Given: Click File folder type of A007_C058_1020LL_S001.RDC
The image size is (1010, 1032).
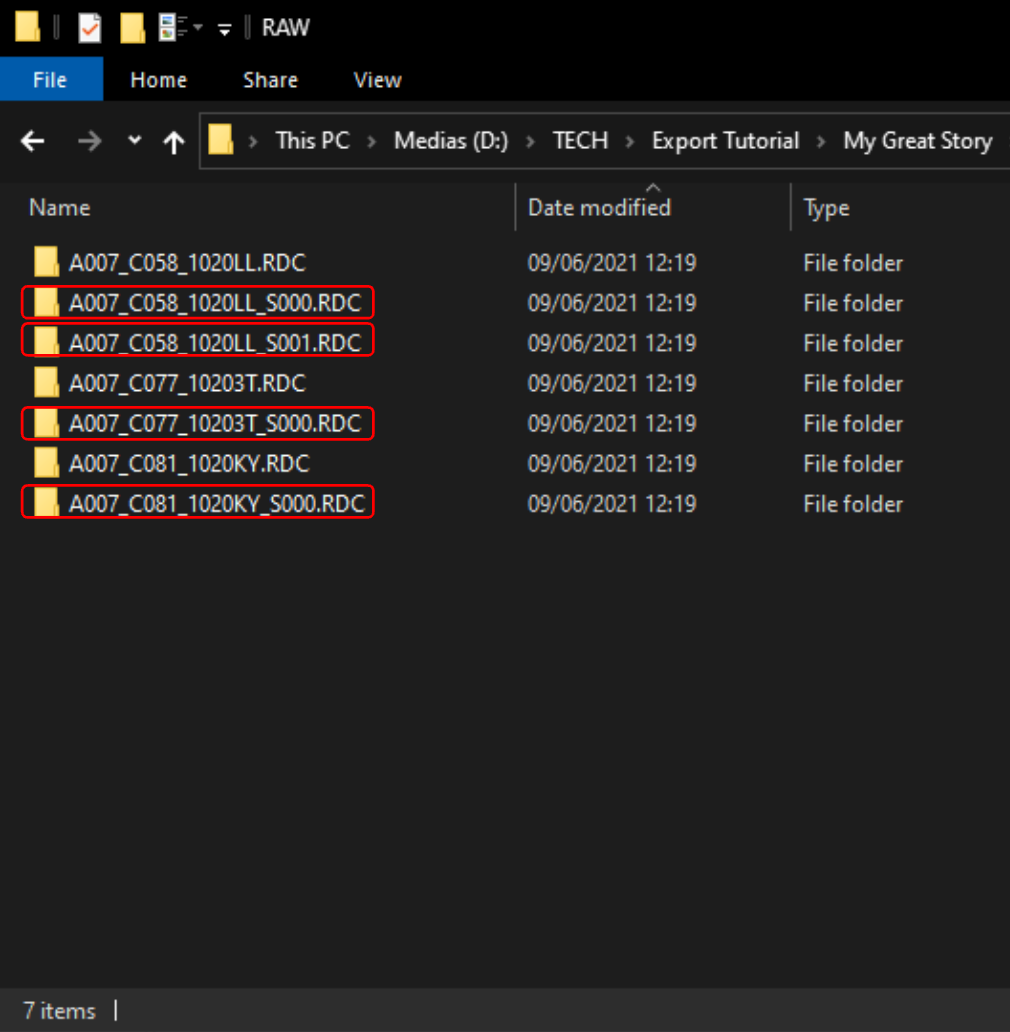Looking at the screenshot, I should 853,343.
